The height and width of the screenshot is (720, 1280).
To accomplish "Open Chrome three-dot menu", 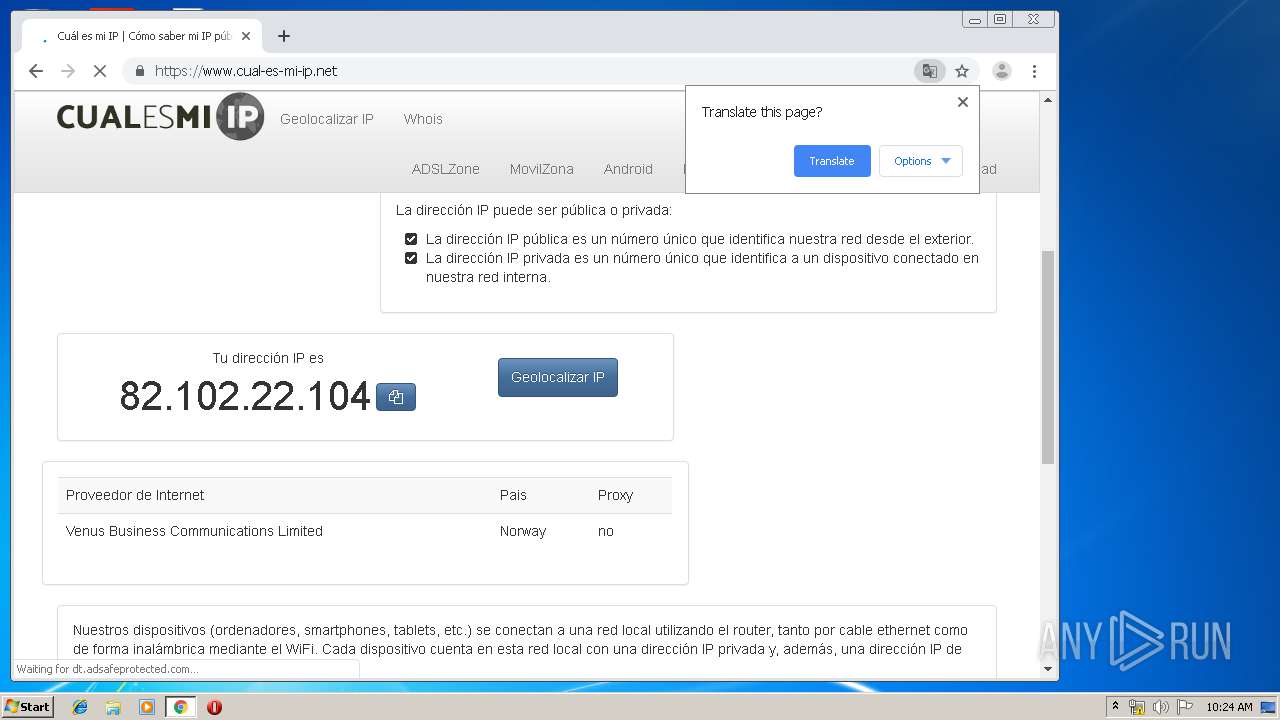I will (1034, 71).
